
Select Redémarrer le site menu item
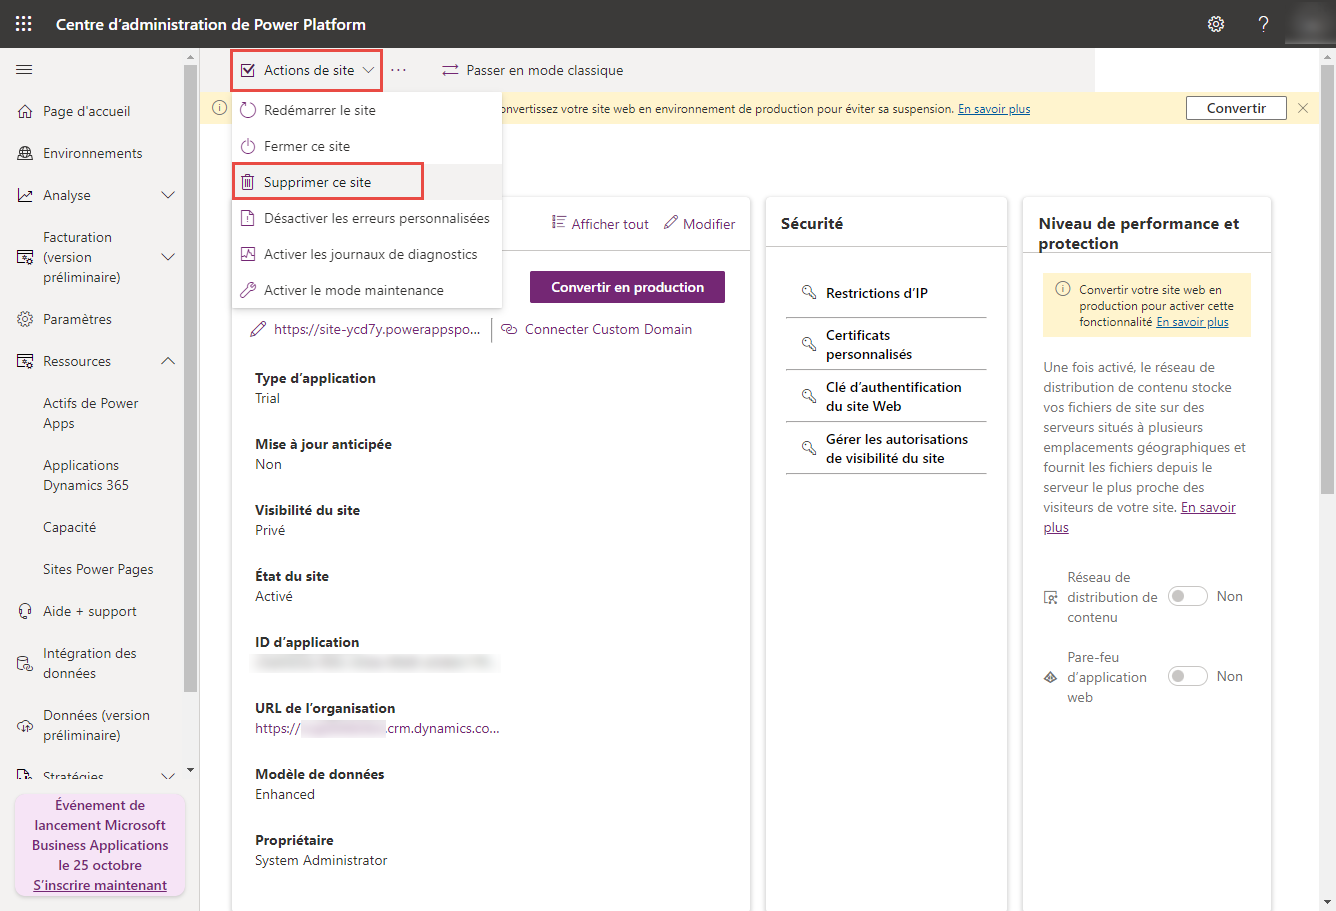367,110
